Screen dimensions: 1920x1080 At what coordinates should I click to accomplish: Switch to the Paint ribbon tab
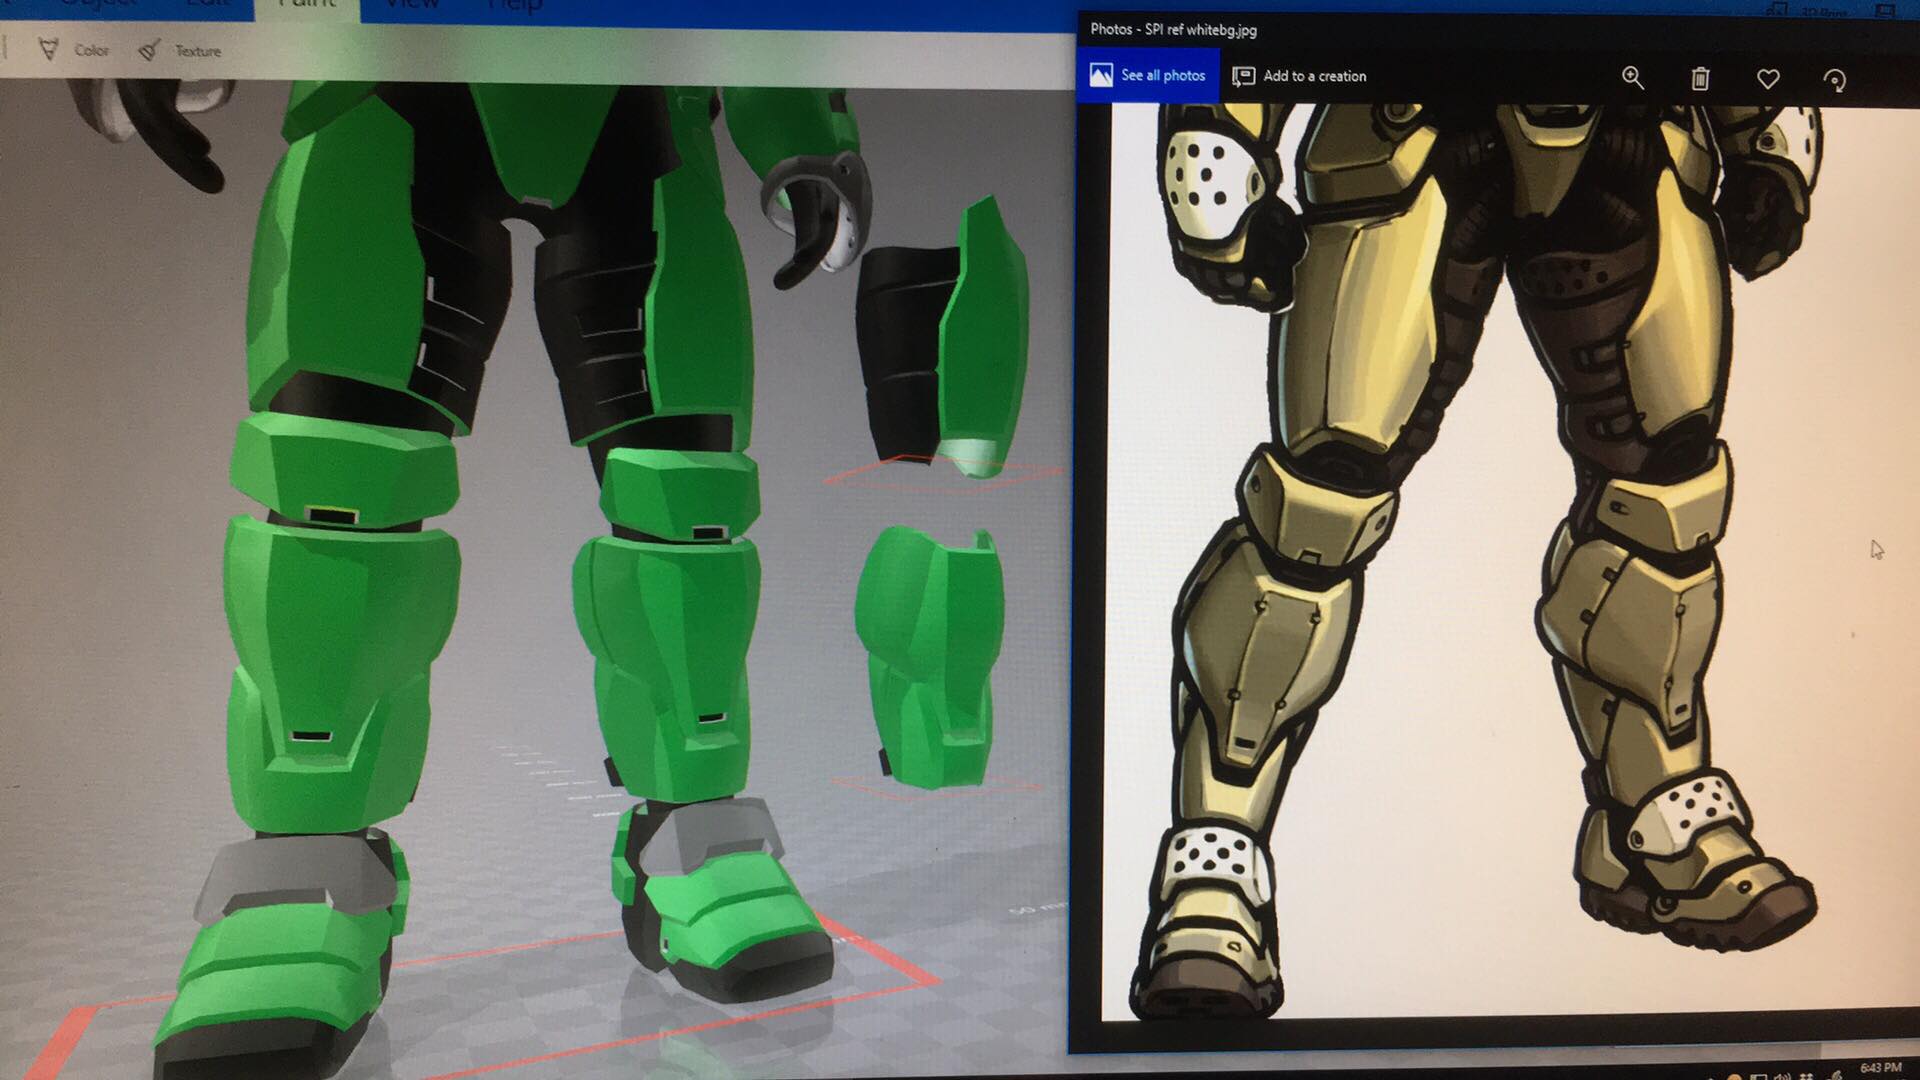point(307,5)
